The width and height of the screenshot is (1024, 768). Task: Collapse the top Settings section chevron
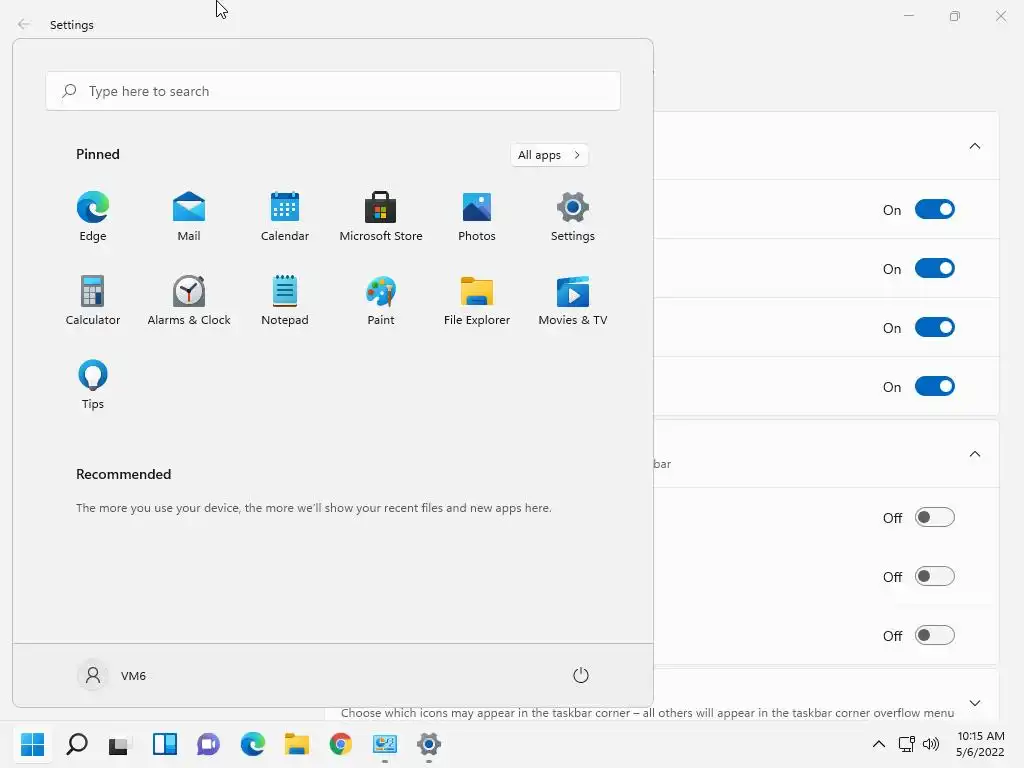pyautogui.click(x=974, y=146)
